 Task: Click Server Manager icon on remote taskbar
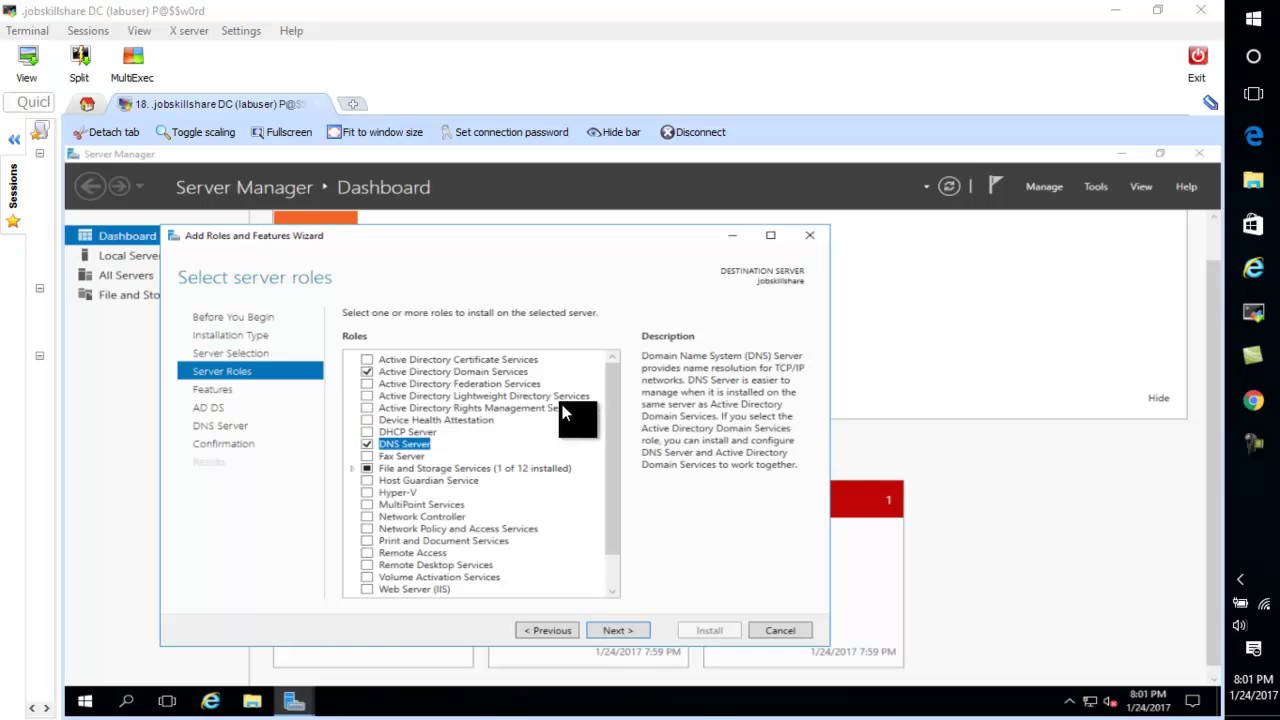coord(294,701)
